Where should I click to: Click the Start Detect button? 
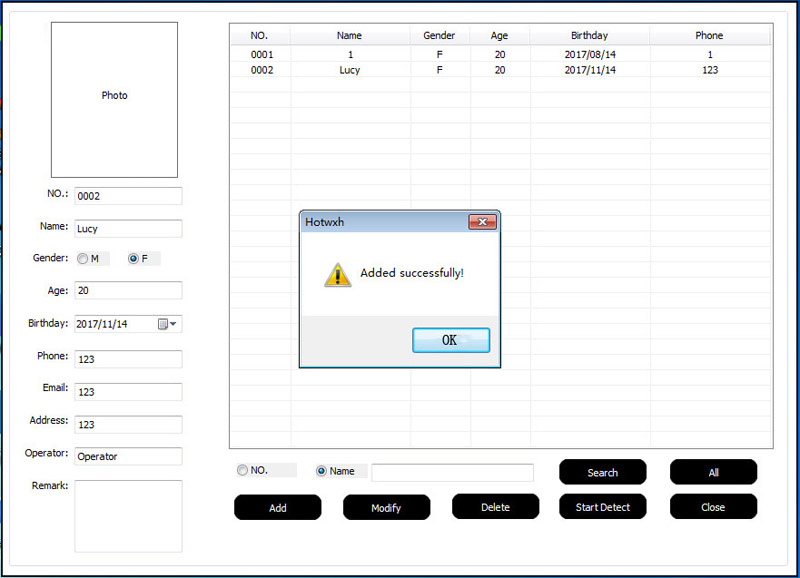click(603, 507)
